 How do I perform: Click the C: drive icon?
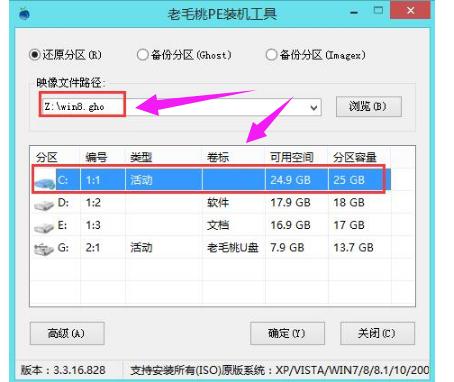(x=45, y=182)
